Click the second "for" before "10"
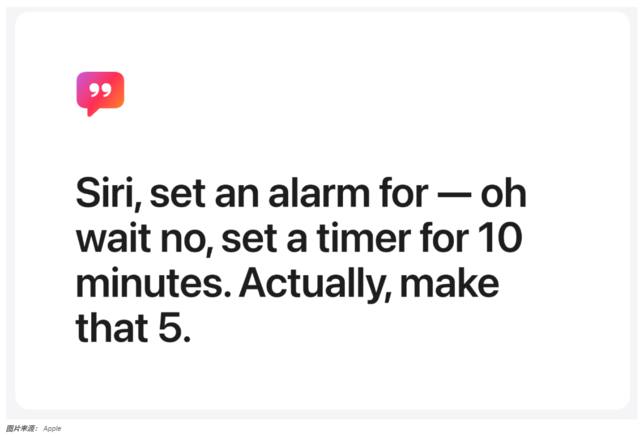Image resolution: width=640 pixels, height=434 pixels. coord(444,237)
